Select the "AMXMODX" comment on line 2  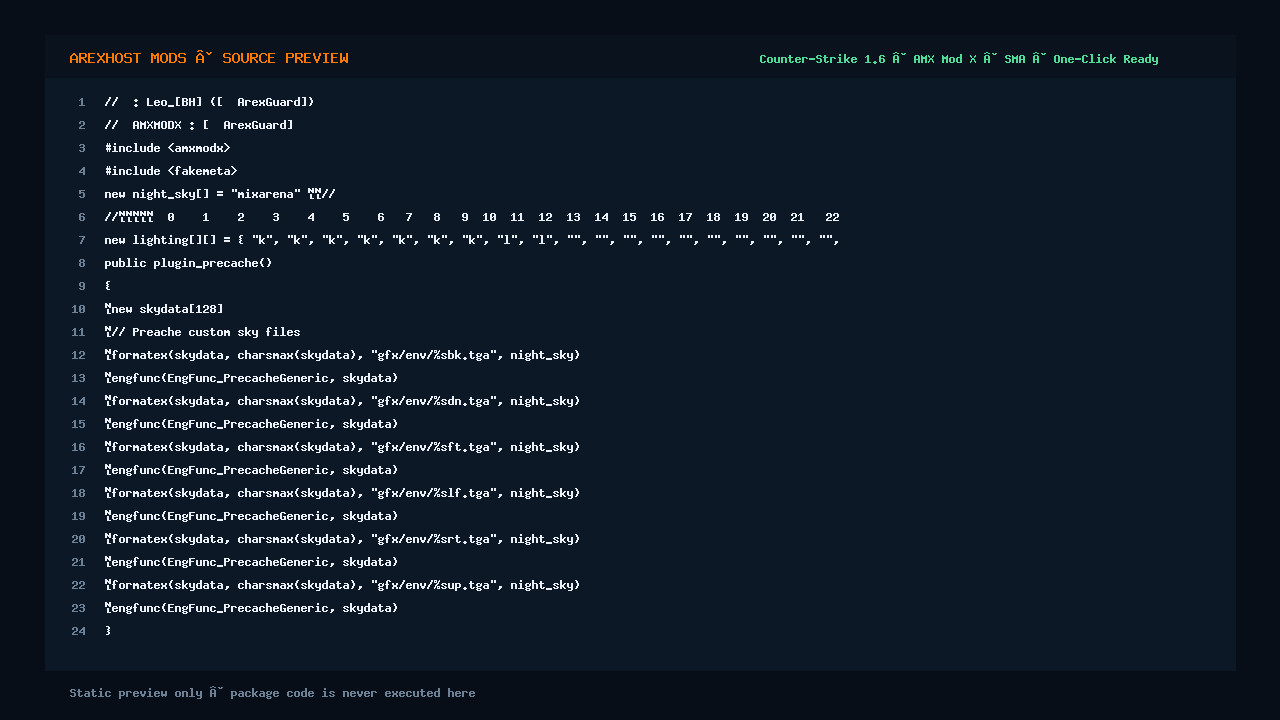199,125
